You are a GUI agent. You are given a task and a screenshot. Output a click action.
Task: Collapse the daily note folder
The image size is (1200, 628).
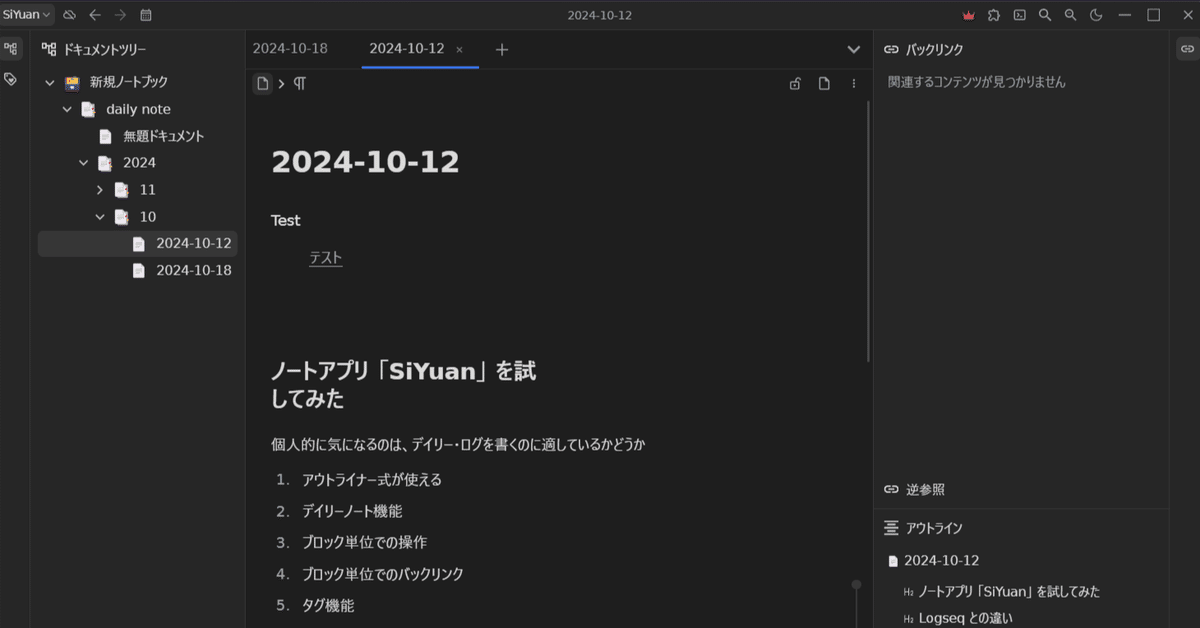tap(67, 109)
